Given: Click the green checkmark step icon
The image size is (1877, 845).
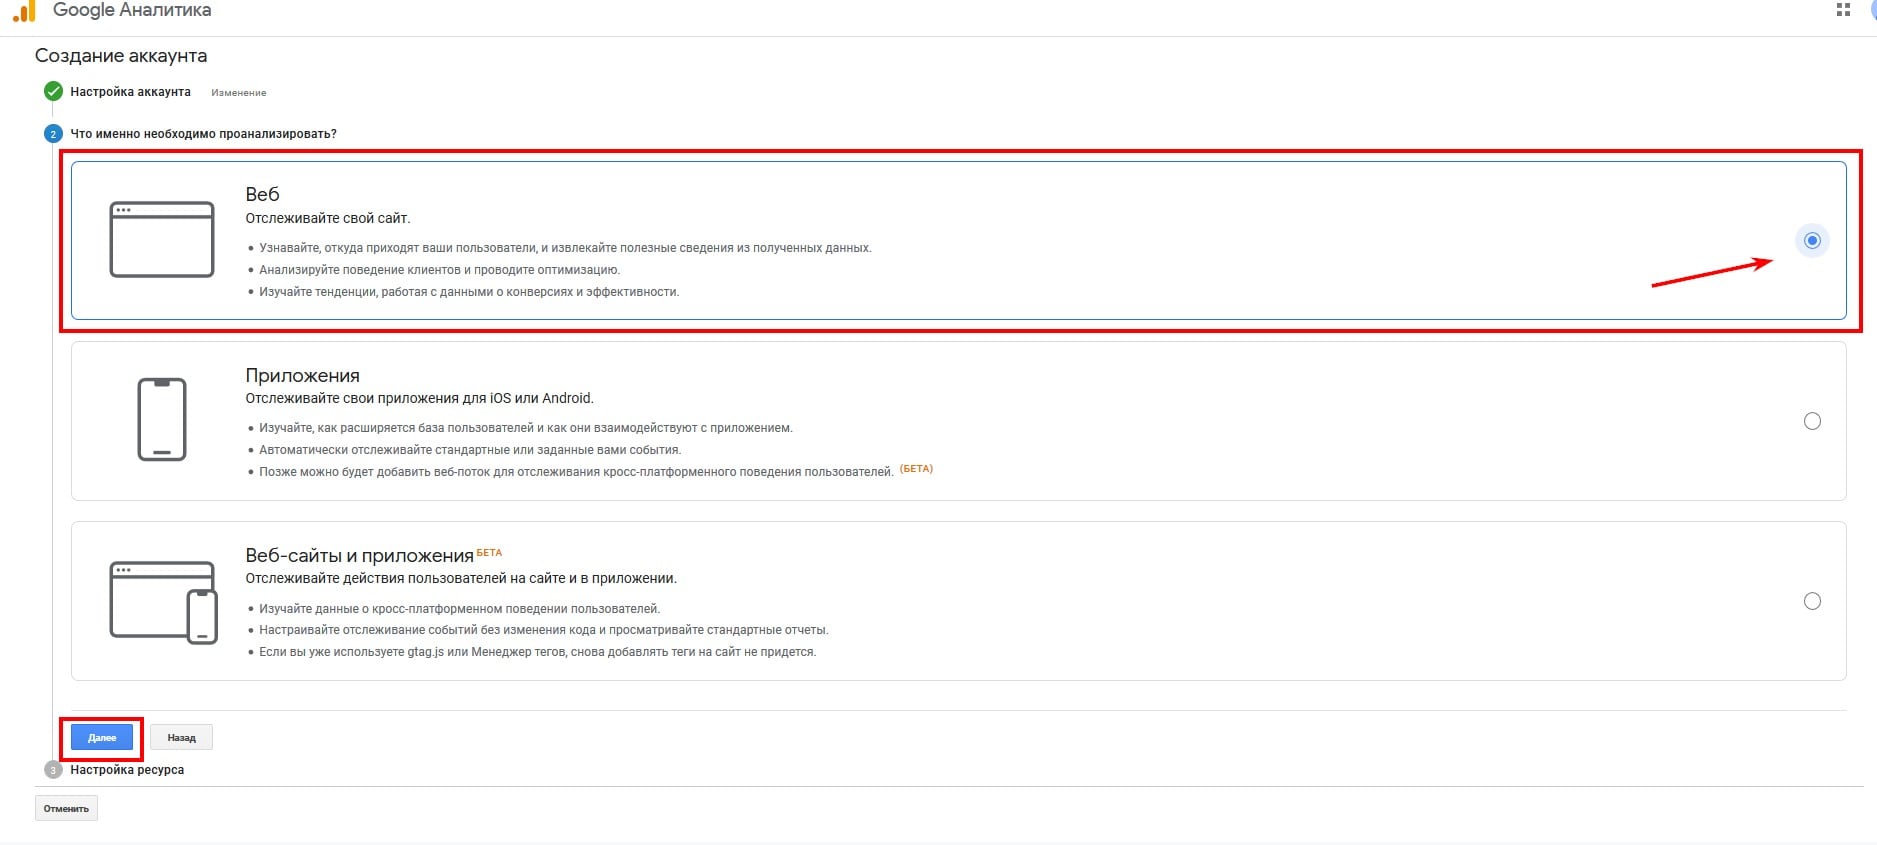Looking at the screenshot, I should (x=53, y=92).
